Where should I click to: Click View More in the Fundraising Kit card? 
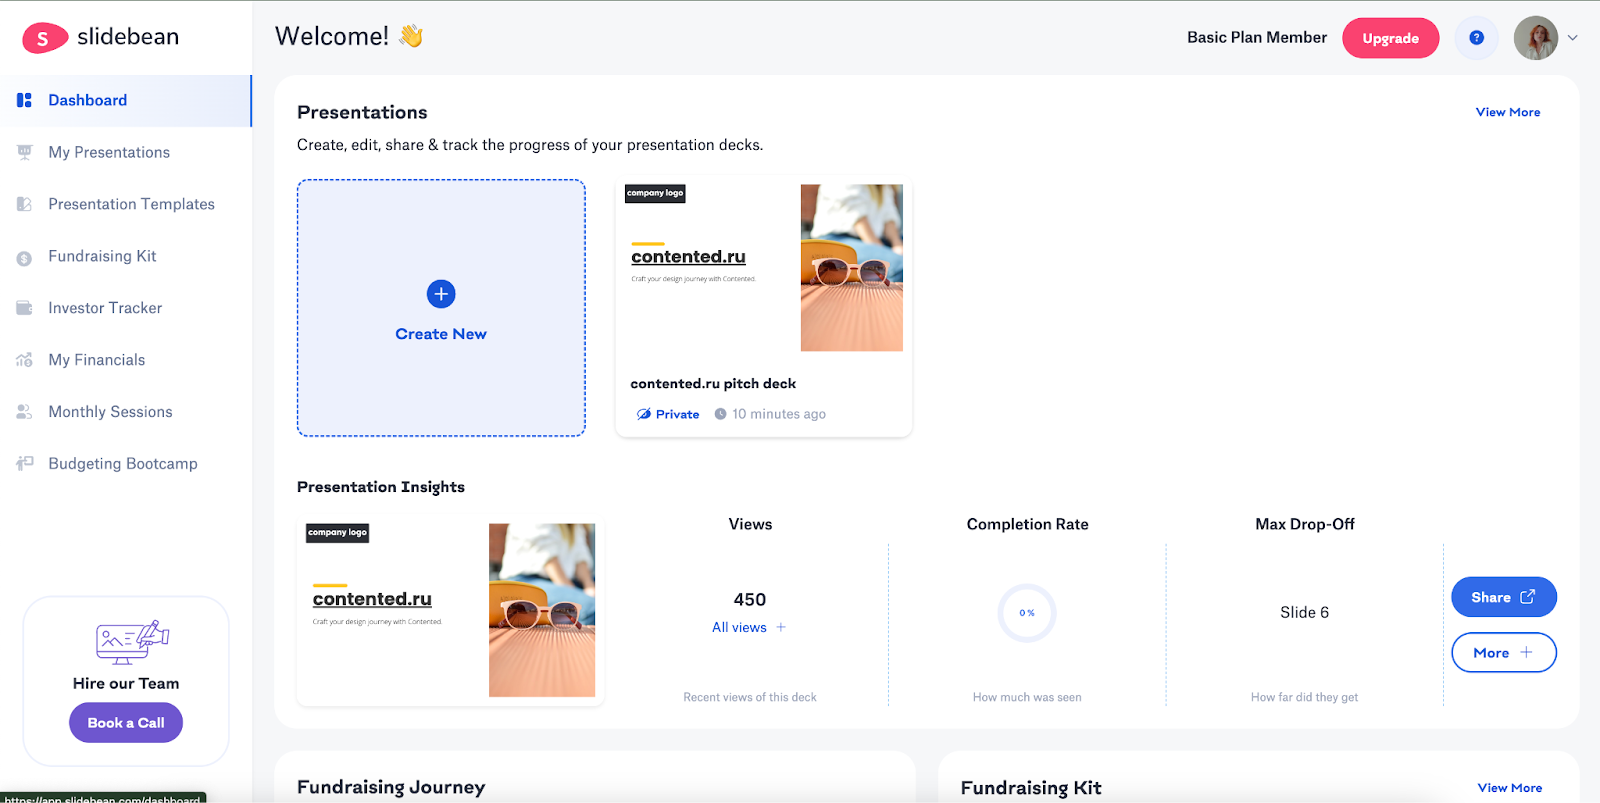(1510, 788)
